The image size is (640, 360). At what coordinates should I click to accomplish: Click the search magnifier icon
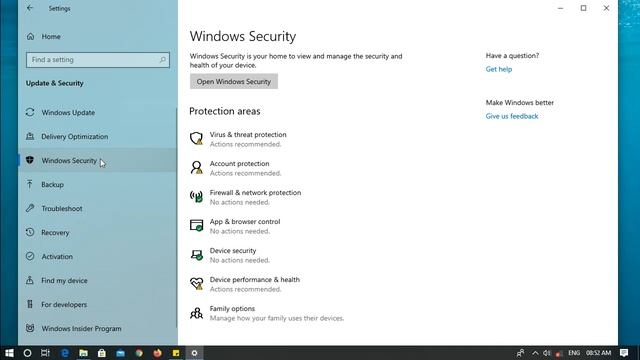coord(162,60)
